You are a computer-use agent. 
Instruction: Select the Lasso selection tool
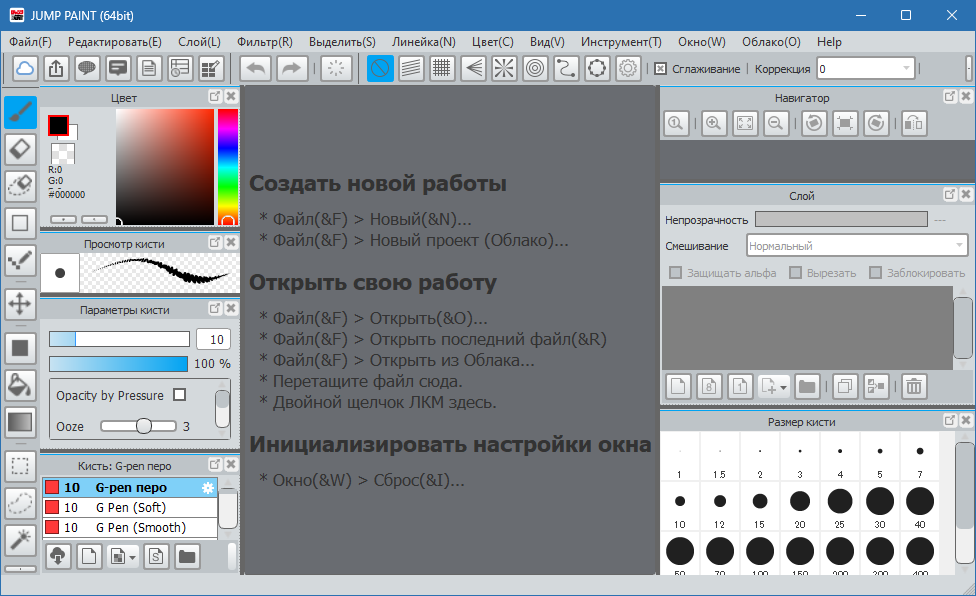coord(21,503)
